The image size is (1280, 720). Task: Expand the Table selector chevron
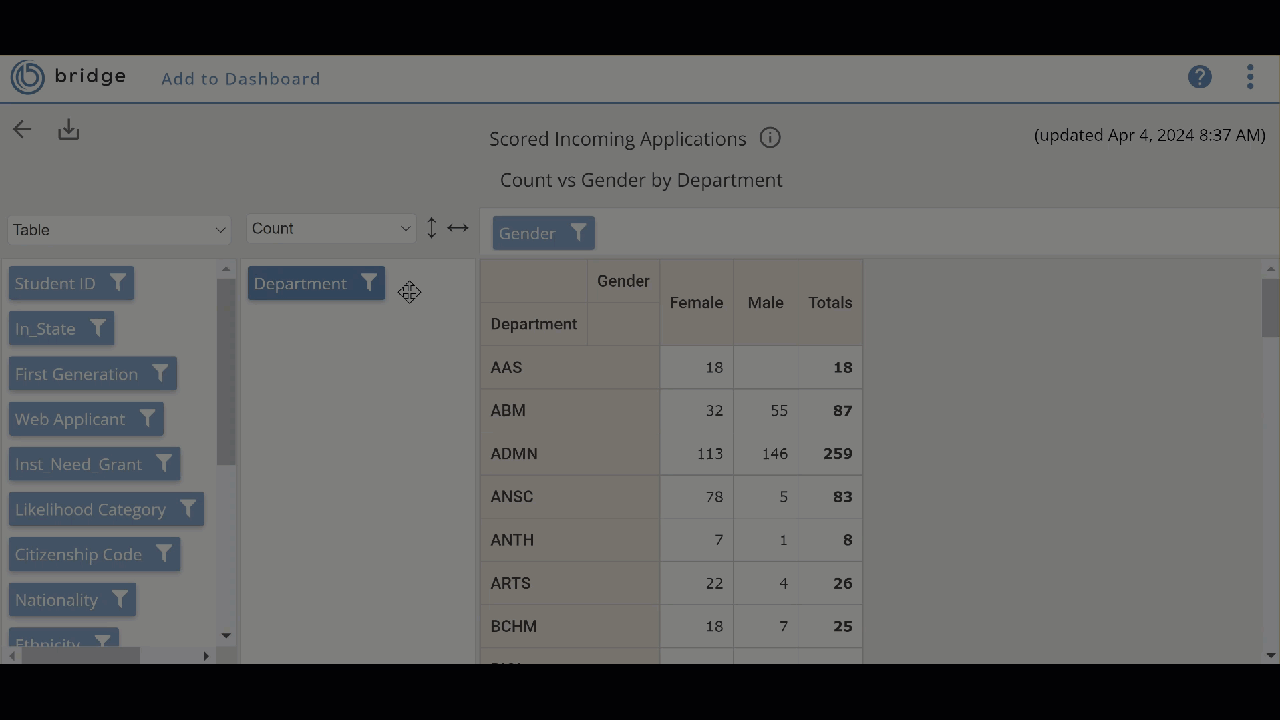pyautogui.click(x=220, y=230)
